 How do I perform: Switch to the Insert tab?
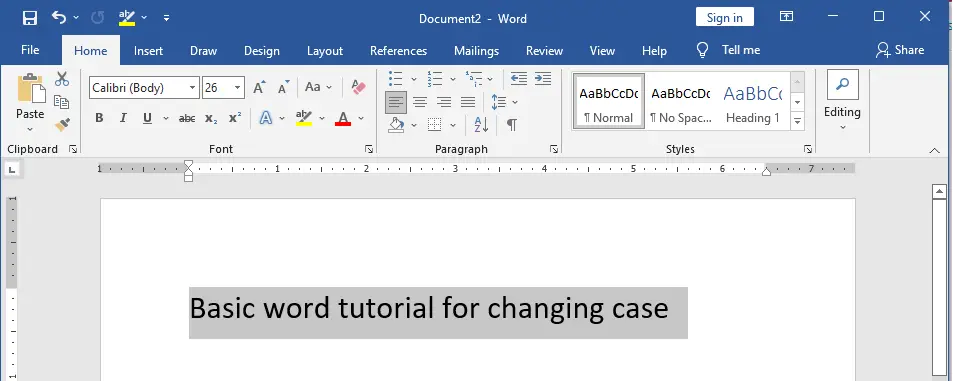(x=148, y=51)
